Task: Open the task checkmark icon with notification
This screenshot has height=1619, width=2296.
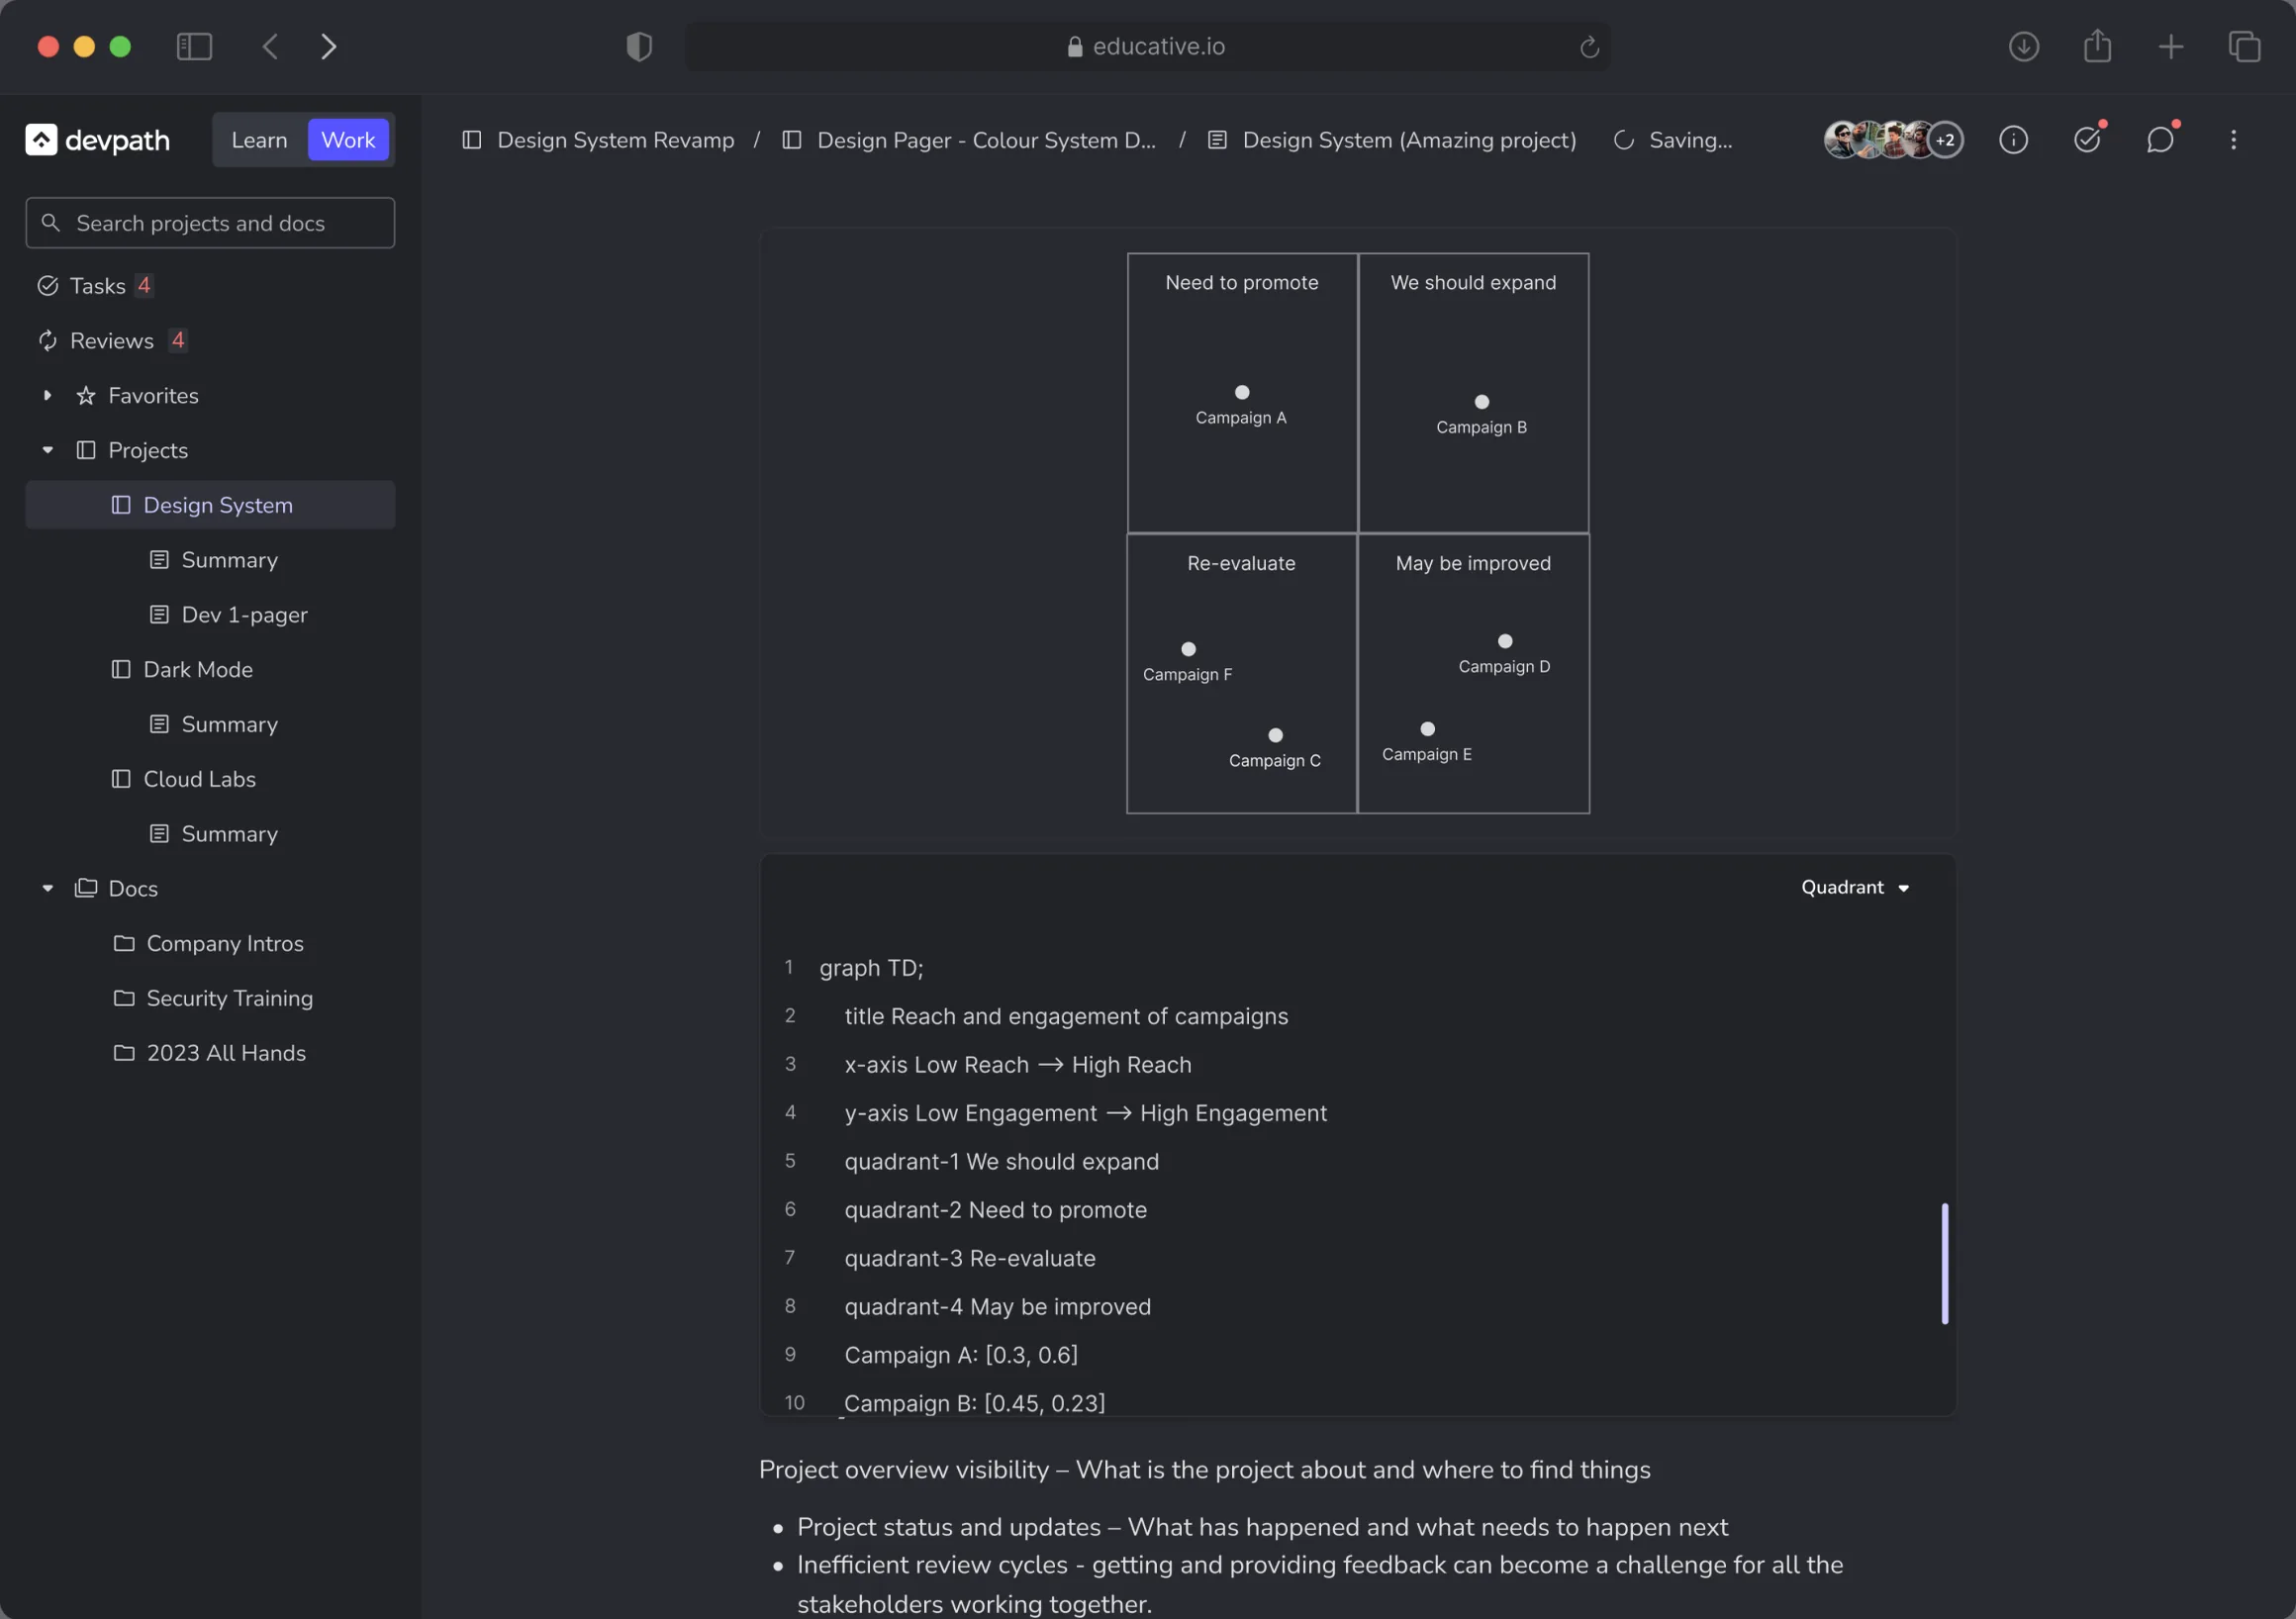Action: tap(2087, 140)
